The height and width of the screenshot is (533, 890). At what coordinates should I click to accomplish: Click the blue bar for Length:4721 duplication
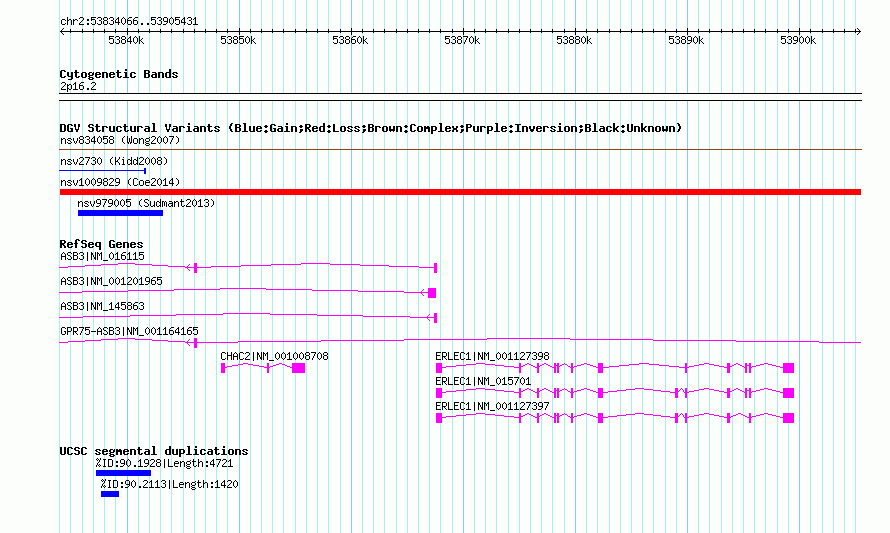click(123, 473)
